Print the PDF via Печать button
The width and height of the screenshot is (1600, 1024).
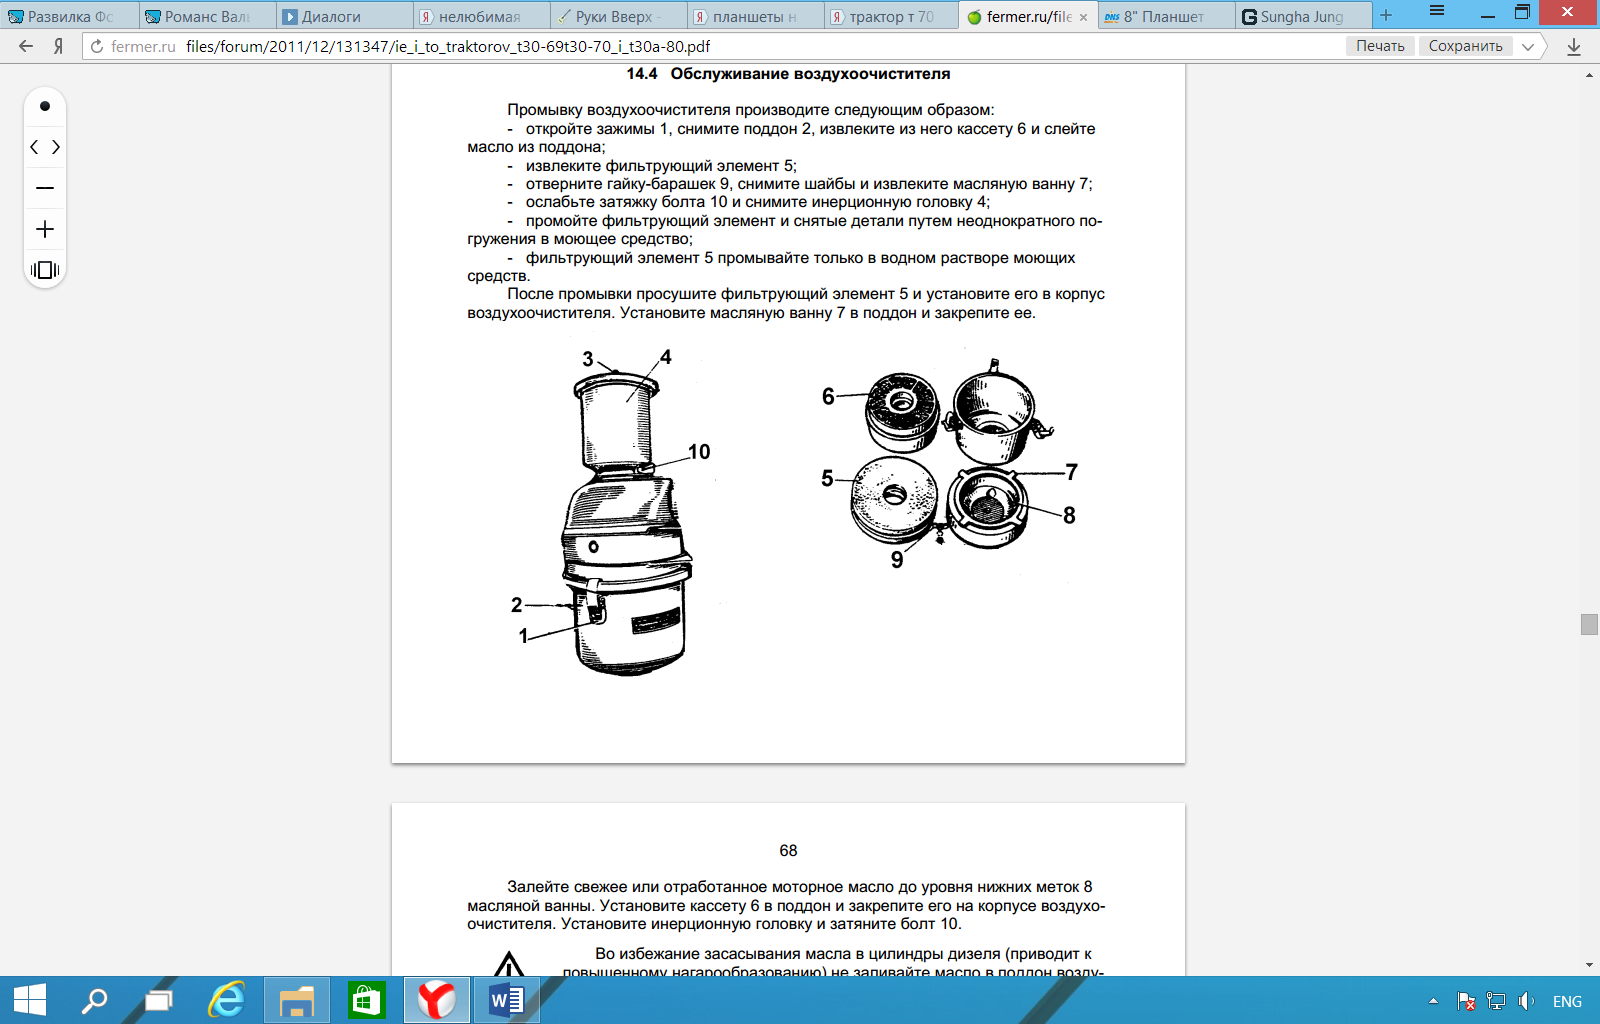(x=1380, y=46)
